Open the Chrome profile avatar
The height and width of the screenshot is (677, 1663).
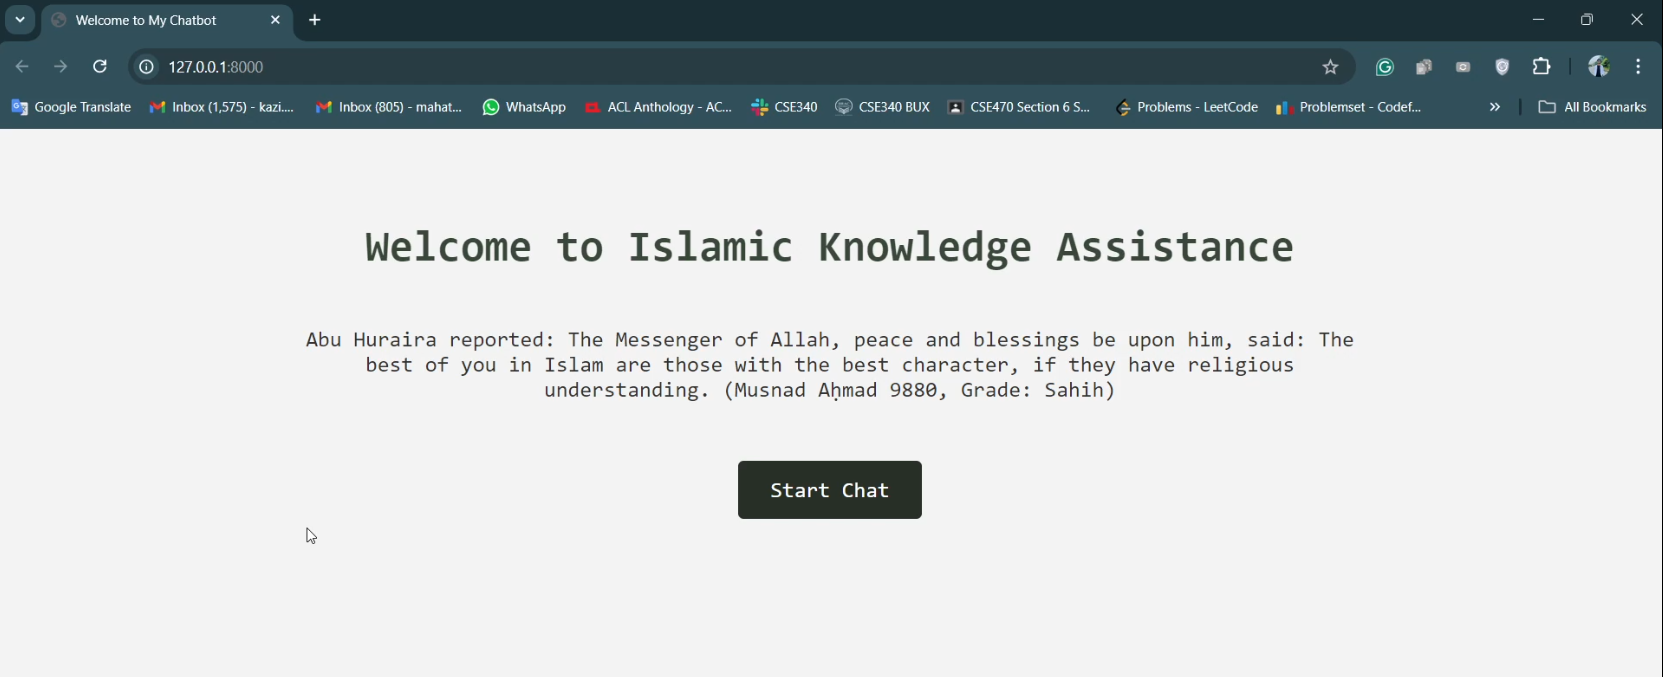tap(1599, 67)
